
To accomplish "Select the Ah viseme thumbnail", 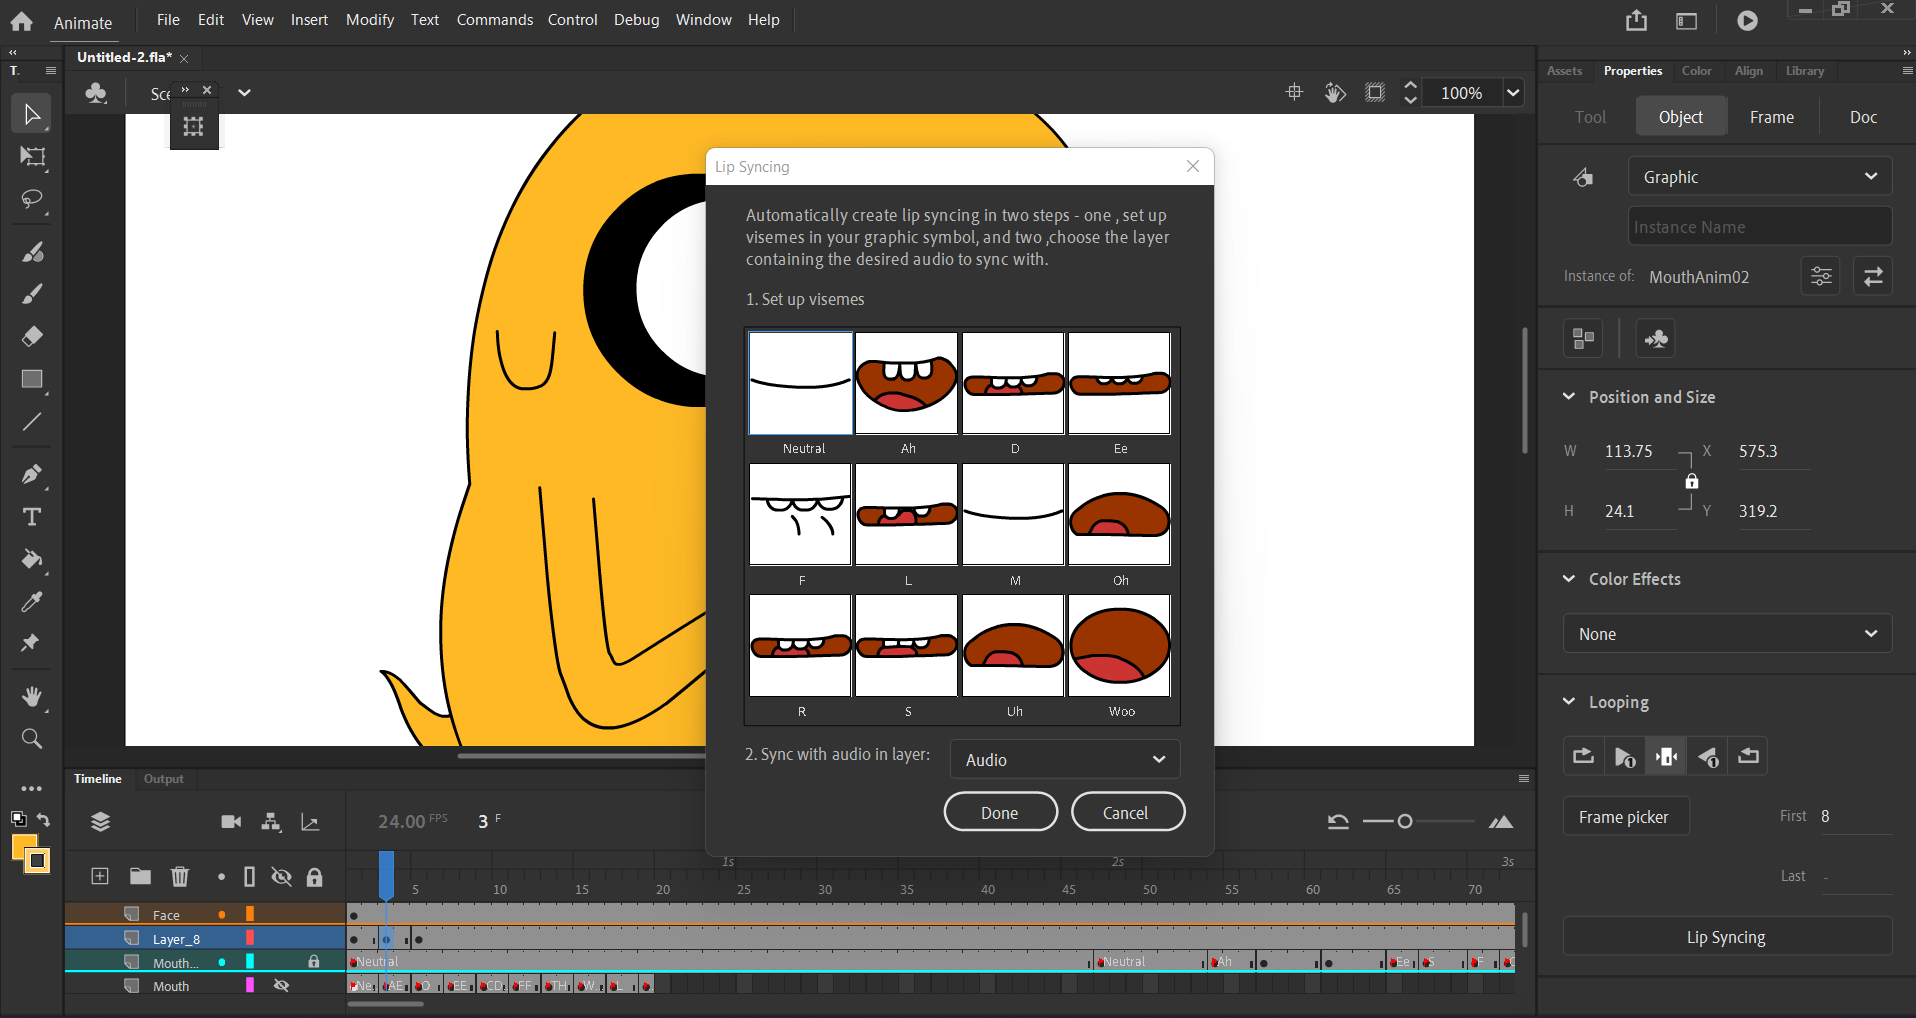I will click(907, 384).
